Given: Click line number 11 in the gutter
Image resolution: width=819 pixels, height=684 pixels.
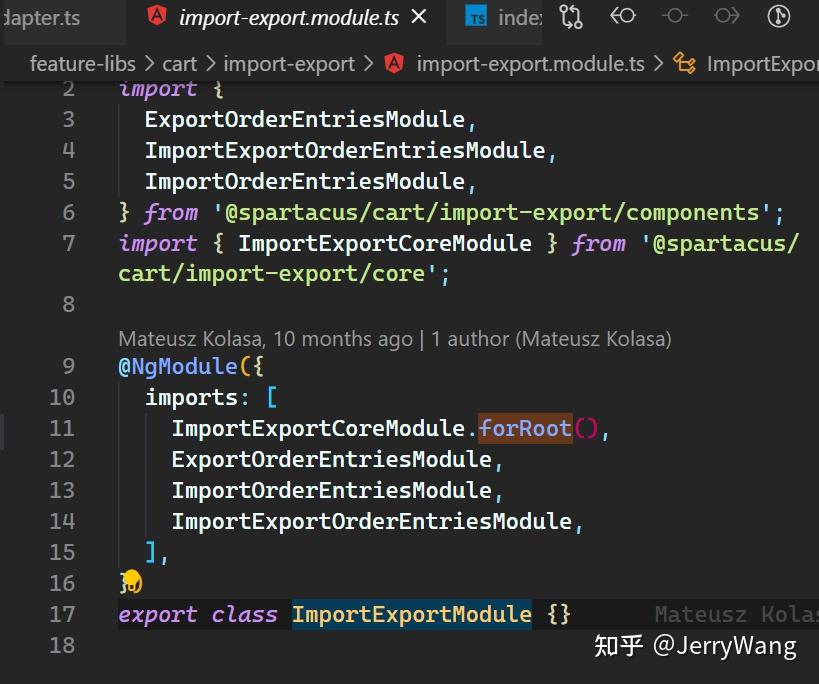Looking at the screenshot, I should pyautogui.click(x=62, y=428).
